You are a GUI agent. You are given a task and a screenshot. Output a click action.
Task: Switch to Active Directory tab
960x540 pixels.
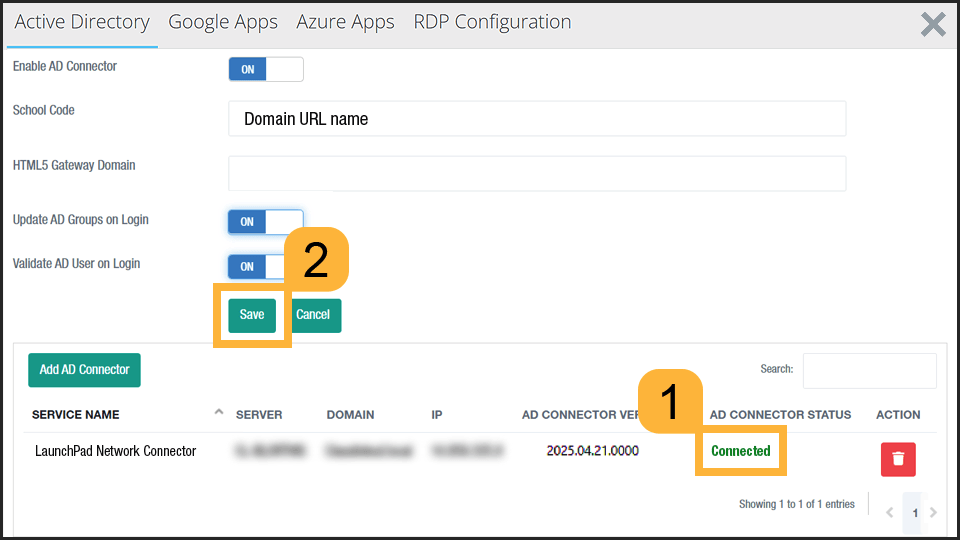[x=82, y=22]
